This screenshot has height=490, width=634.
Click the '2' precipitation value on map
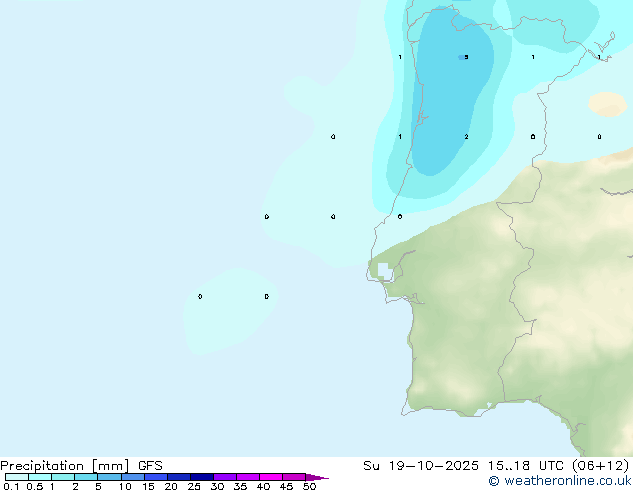click(466, 137)
